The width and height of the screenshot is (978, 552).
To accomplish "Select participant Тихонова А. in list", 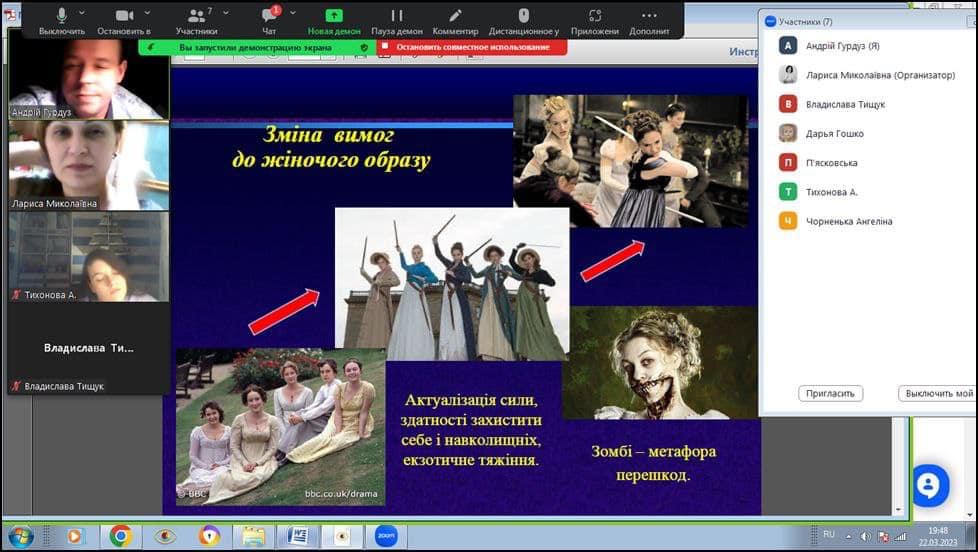I will [867, 192].
